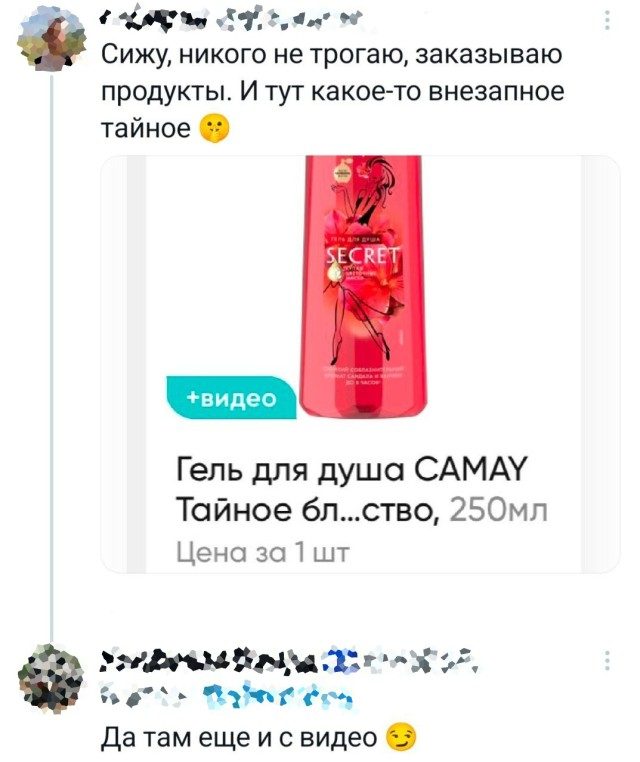
Task: Open the first commenter's avatar
Action: 51,40
